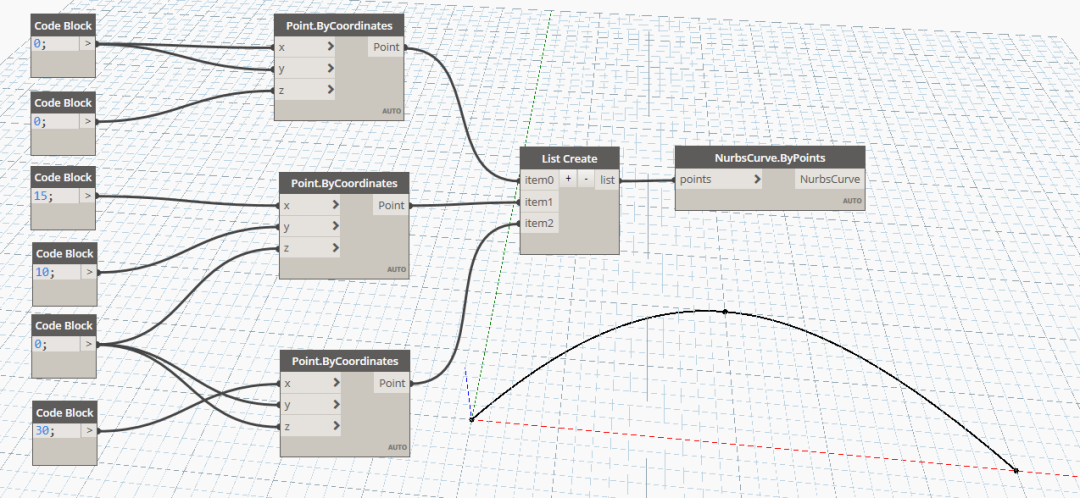Open x port chevron on Point node feeding item1

[x=335, y=205]
